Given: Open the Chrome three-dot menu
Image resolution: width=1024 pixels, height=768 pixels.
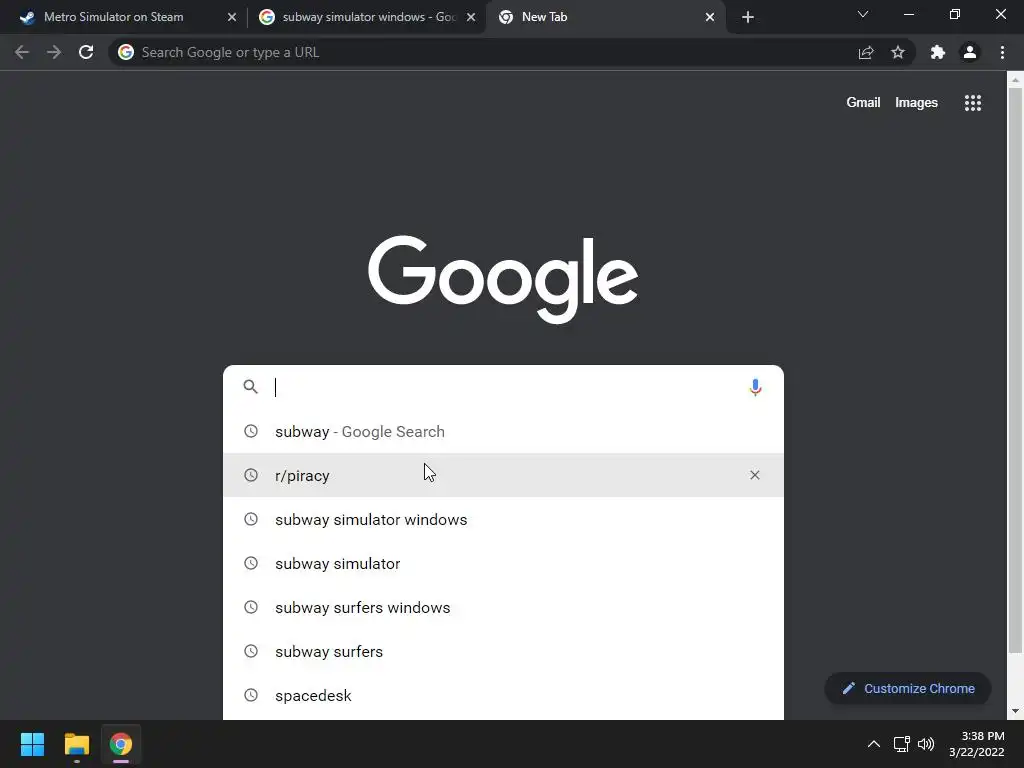Looking at the screenshot, I should (x=1002, y=52).
